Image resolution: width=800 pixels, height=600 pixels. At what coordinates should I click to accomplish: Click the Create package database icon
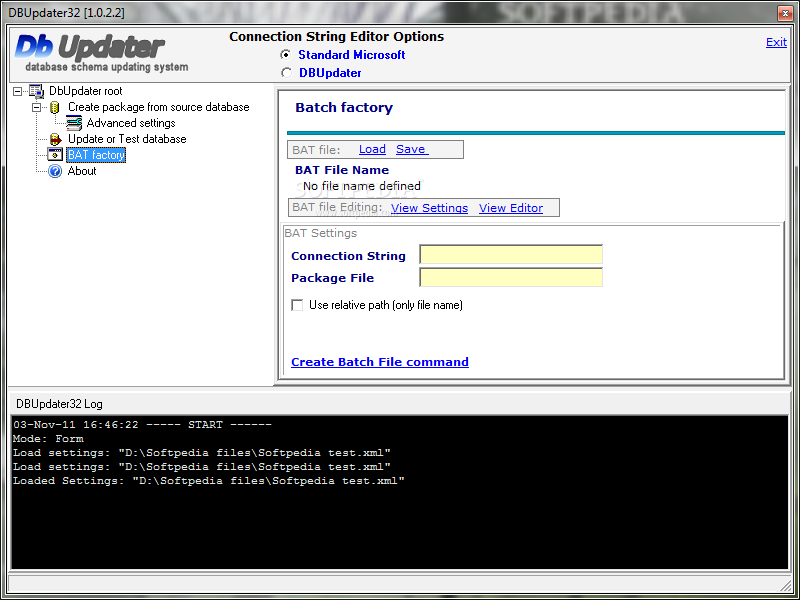(x=55, y=108)
